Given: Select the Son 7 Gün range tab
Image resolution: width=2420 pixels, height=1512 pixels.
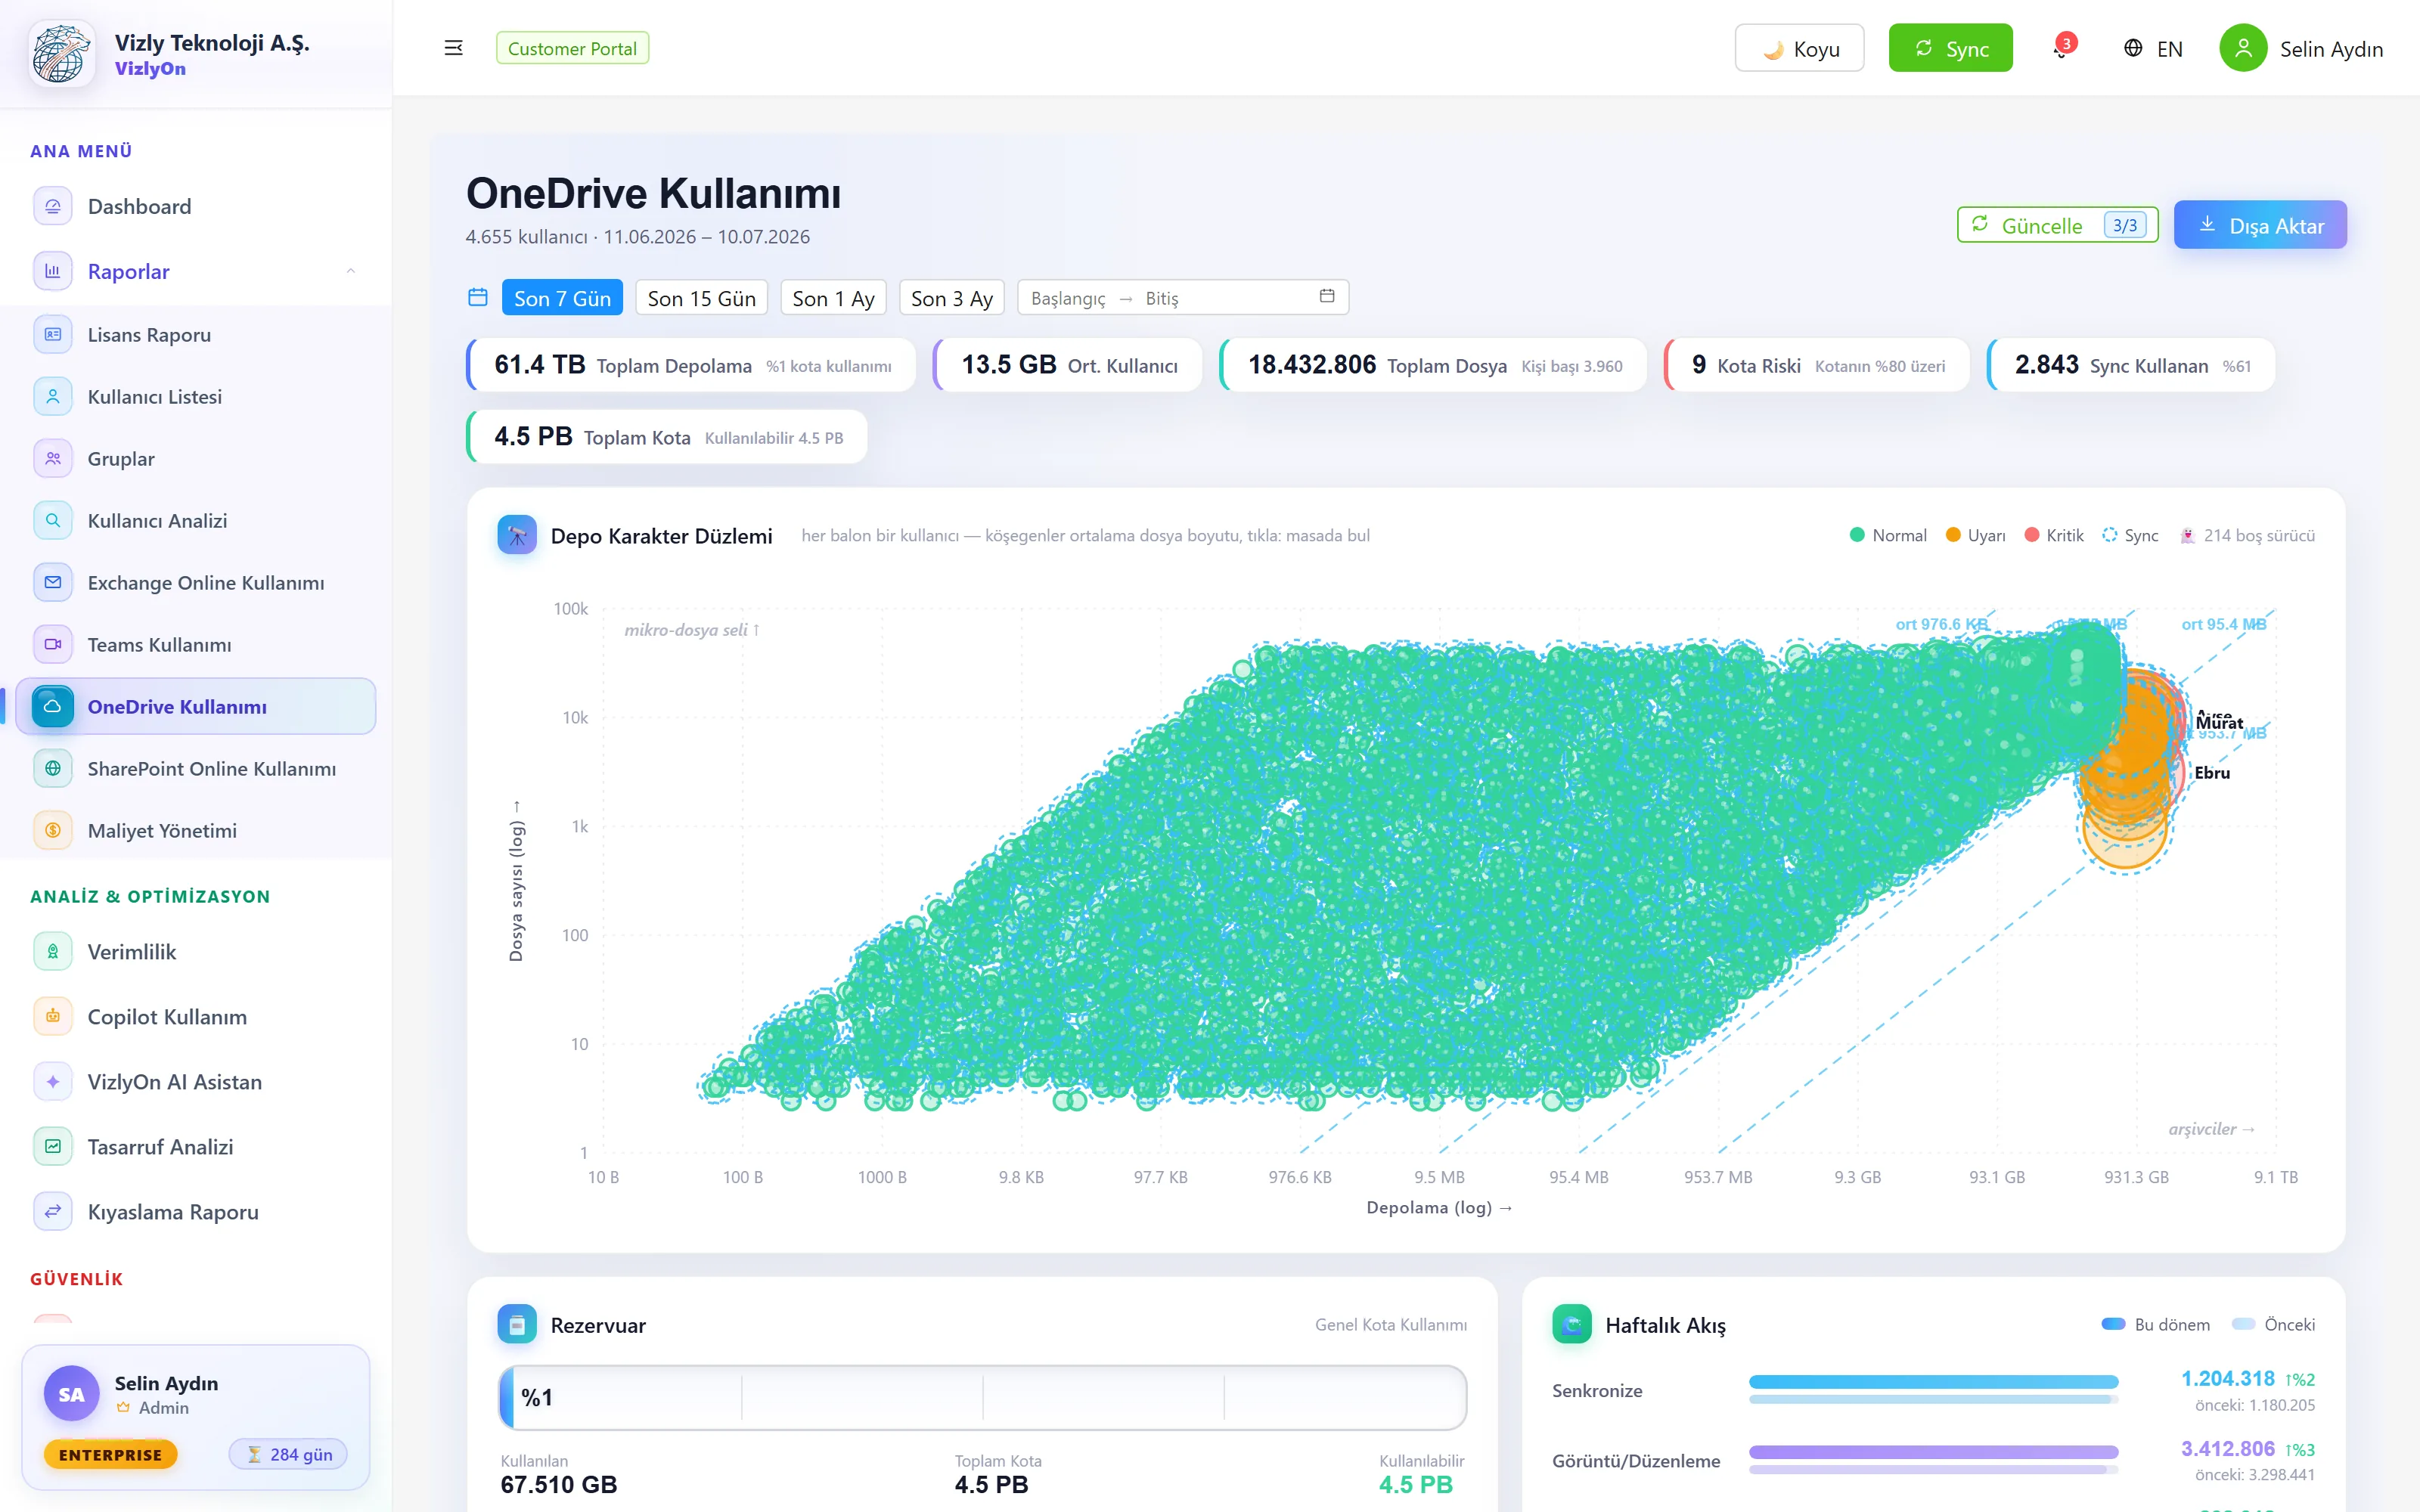Looking at the screenshot, I should coord(562,297).
